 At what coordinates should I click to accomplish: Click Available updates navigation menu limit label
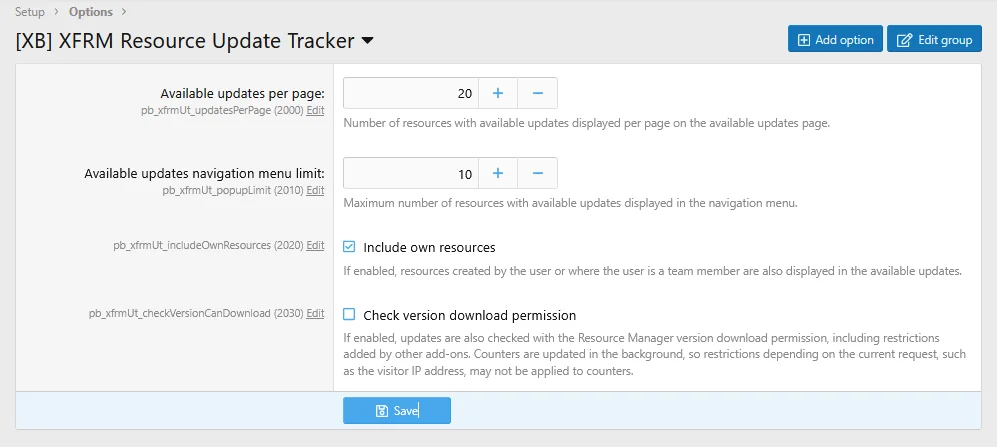tap(204, 174)
